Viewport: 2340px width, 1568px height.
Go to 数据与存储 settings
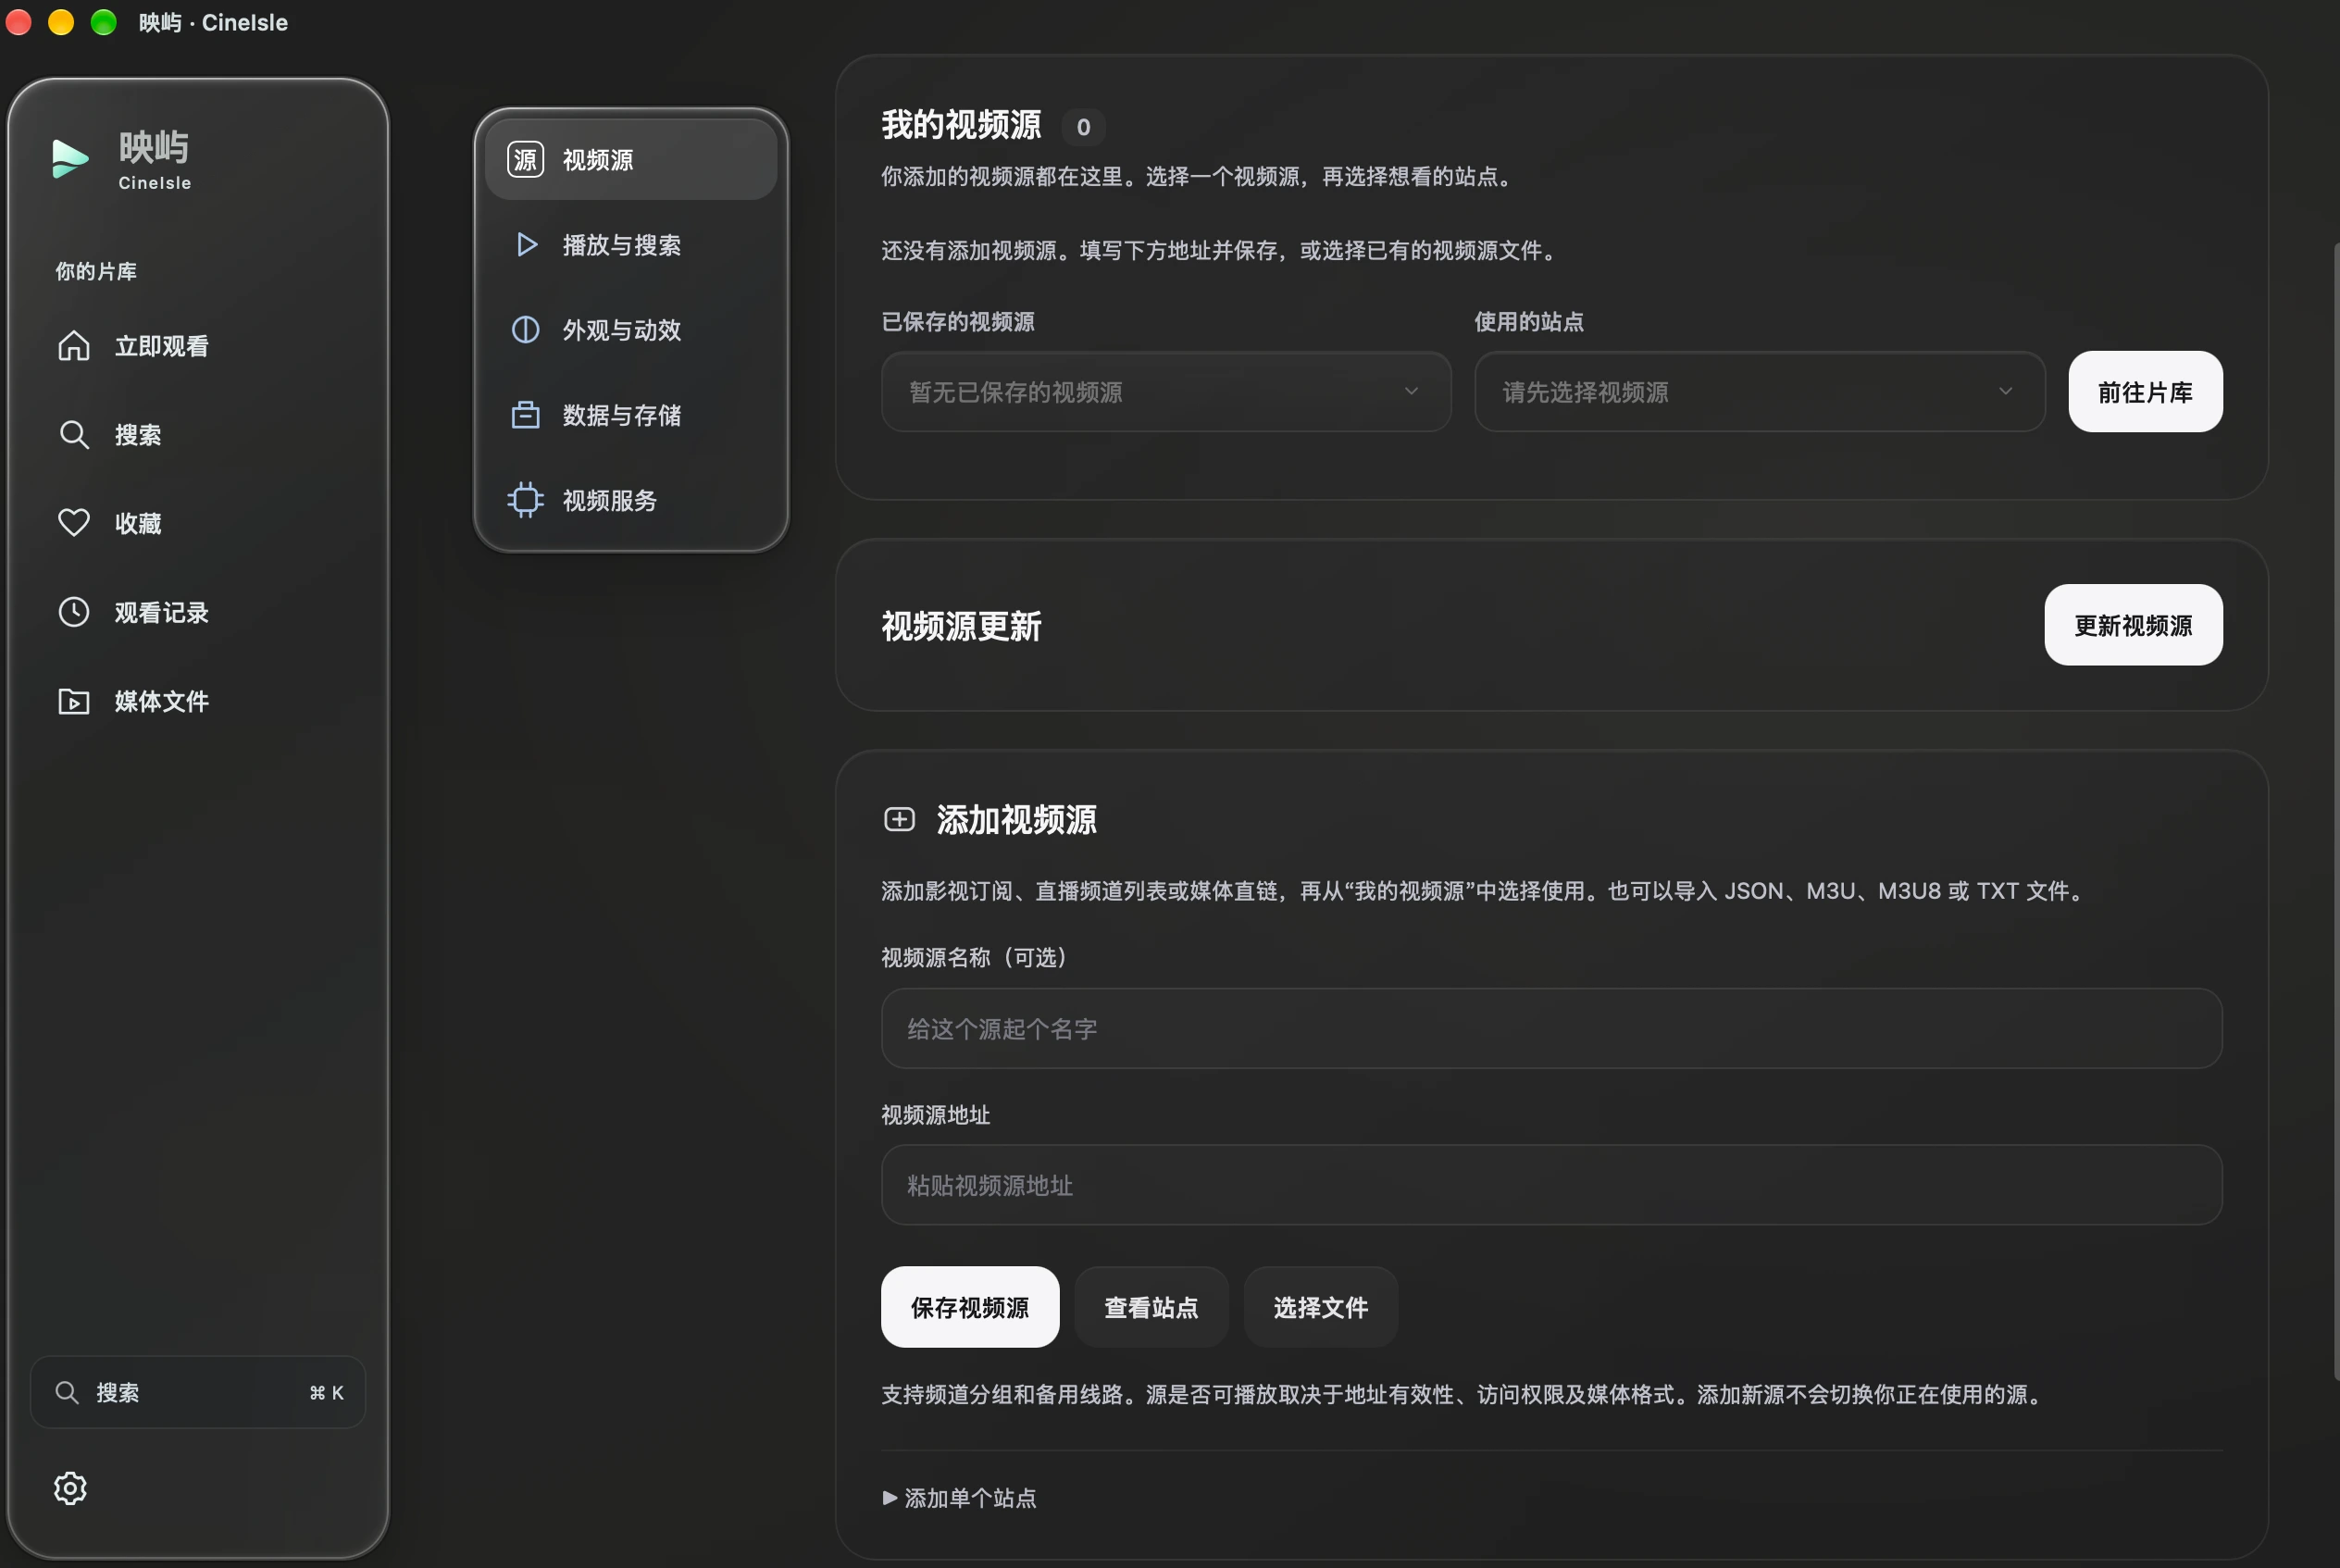(631, 414)
